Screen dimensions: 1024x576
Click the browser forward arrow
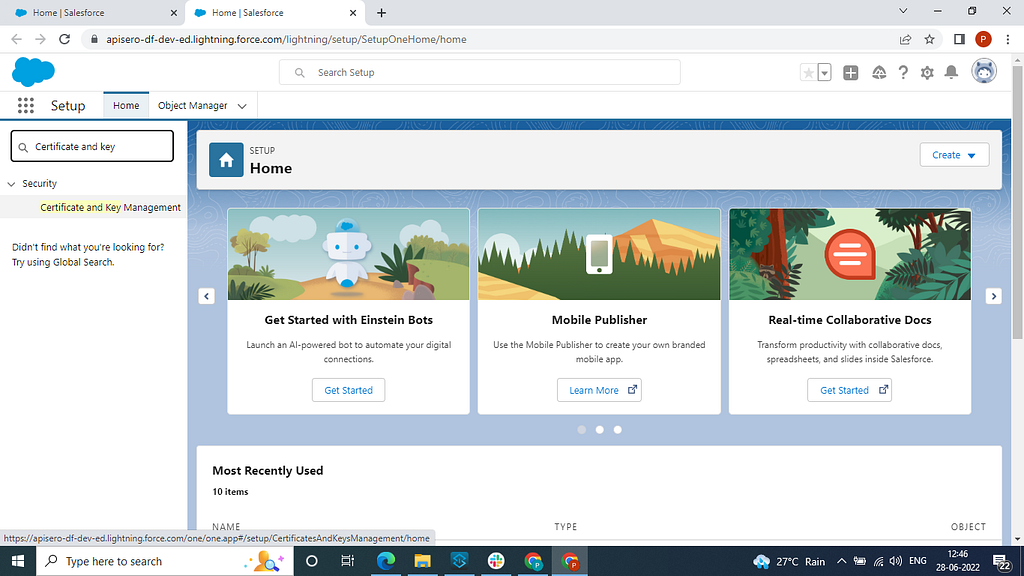[40, 39]
